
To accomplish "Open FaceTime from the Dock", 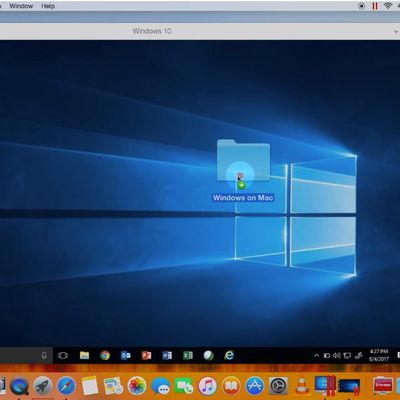I will click(x=184, y=387).
